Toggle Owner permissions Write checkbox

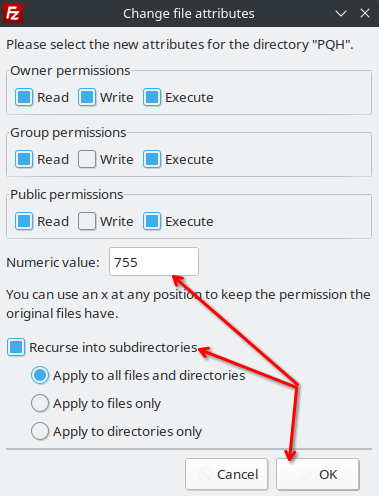tap(87, 97)
